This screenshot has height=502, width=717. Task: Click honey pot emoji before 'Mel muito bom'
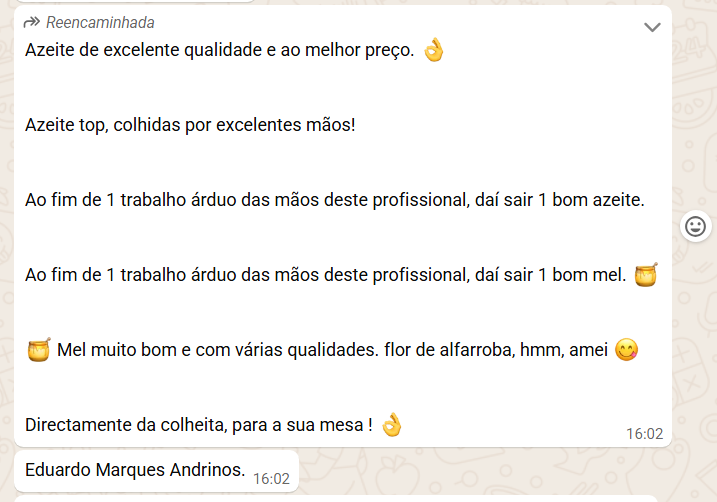pos(38,351)
